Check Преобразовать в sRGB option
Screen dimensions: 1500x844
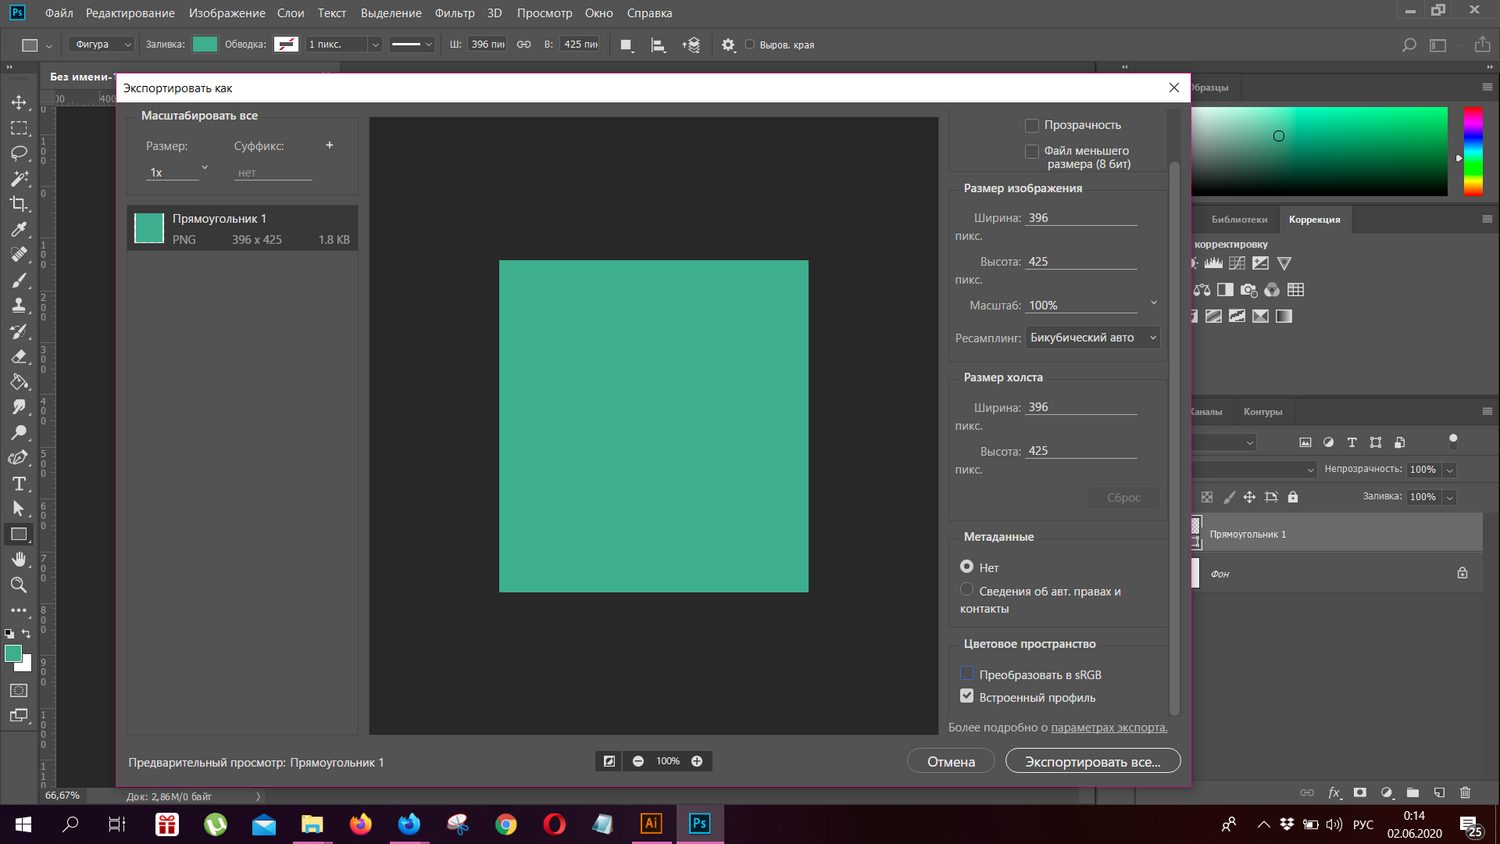[967, 674]
